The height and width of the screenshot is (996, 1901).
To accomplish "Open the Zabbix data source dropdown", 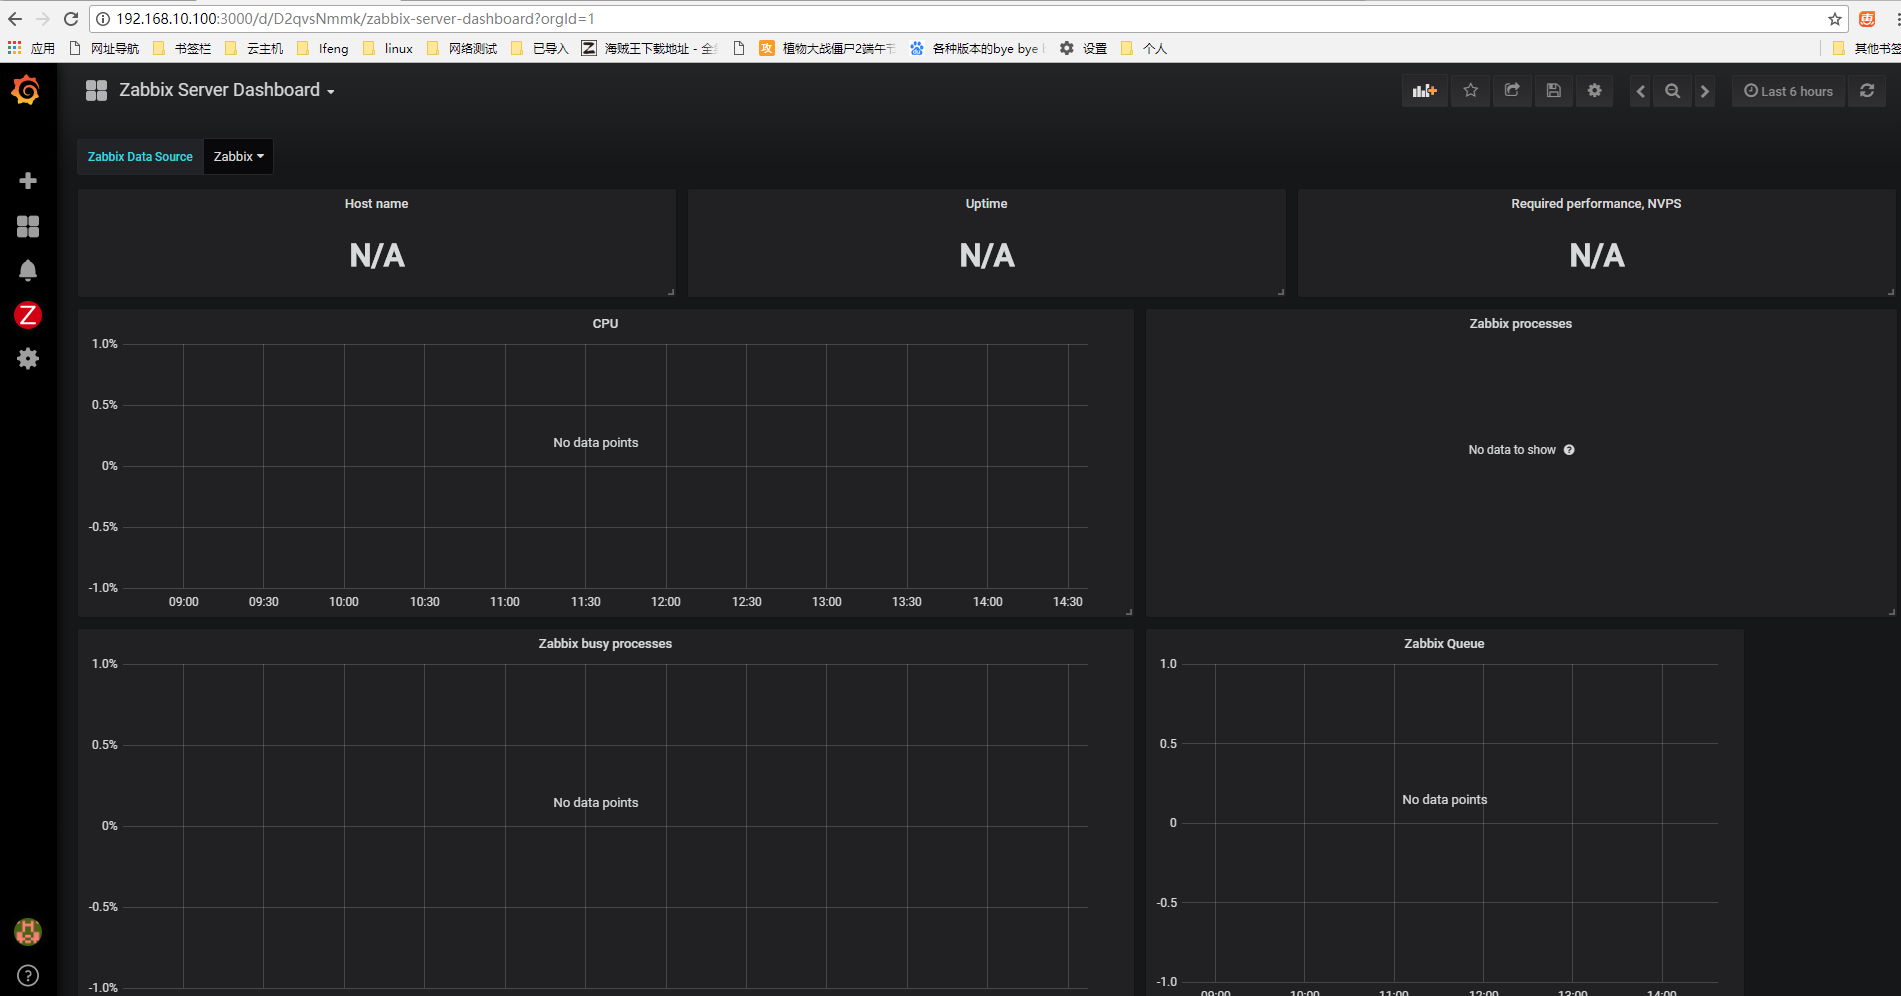I will (x=239, y=157).
